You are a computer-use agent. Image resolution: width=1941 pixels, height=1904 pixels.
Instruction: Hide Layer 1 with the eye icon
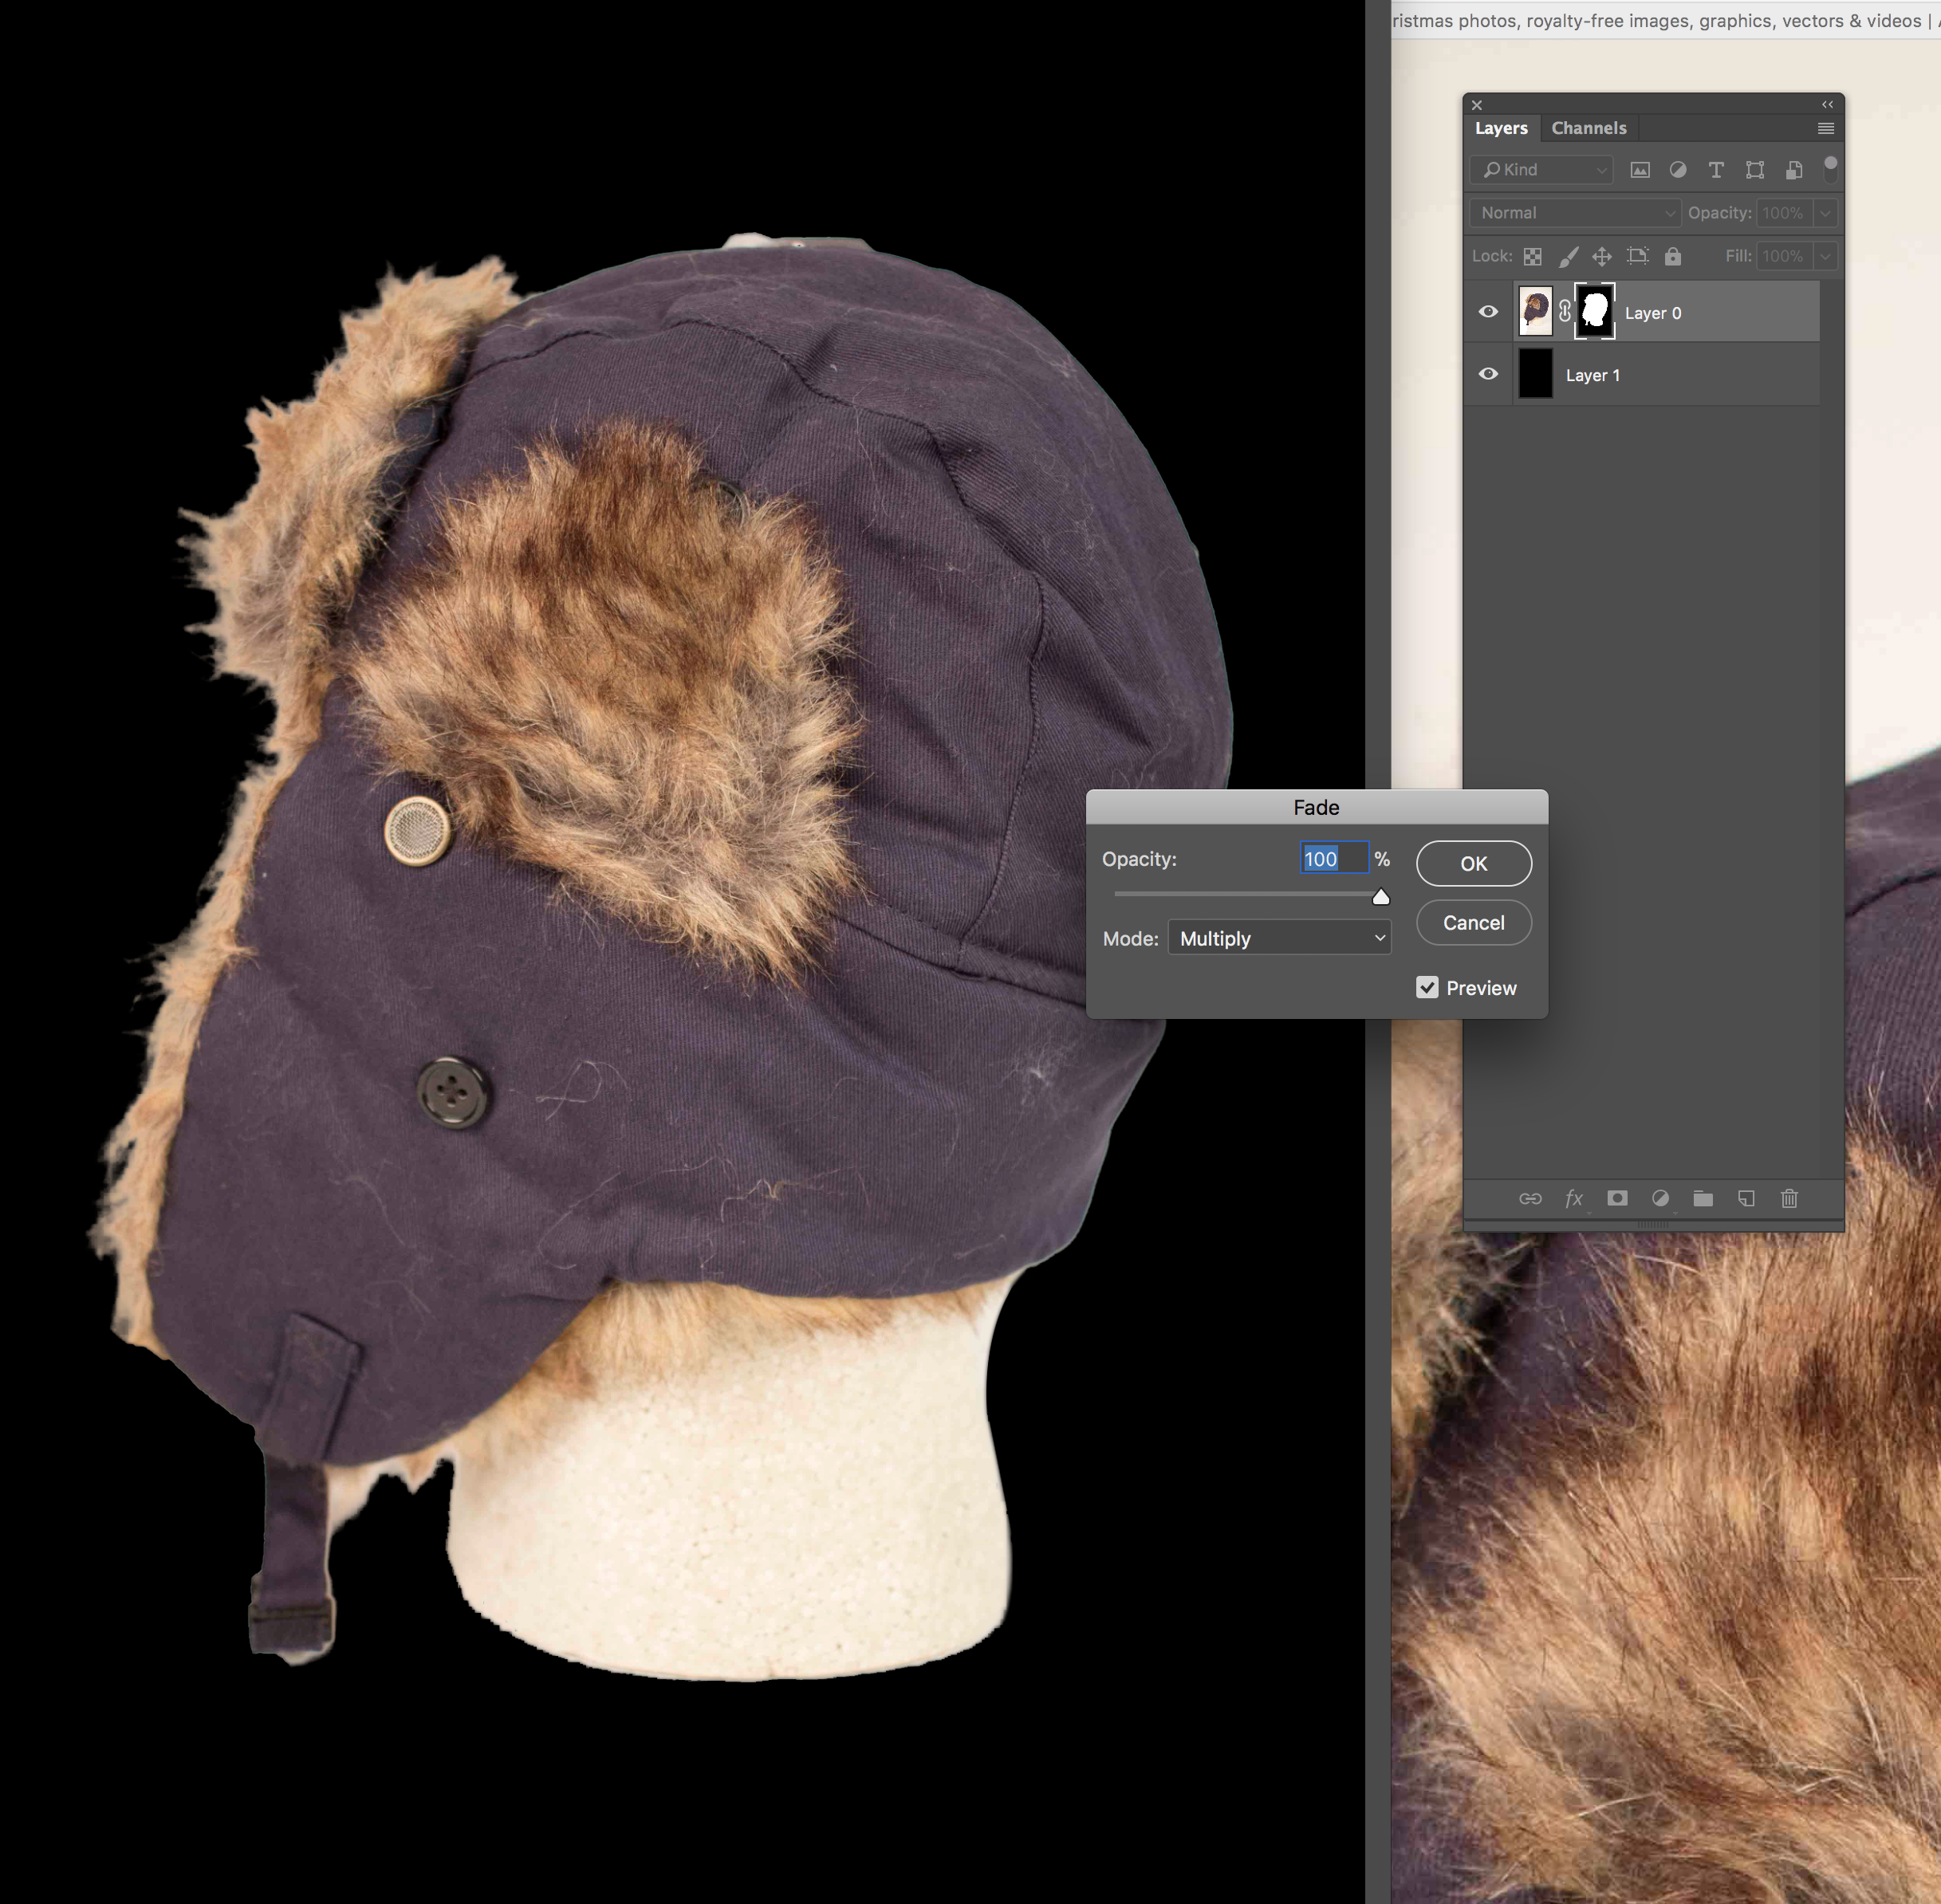[x=1488, y=374]
